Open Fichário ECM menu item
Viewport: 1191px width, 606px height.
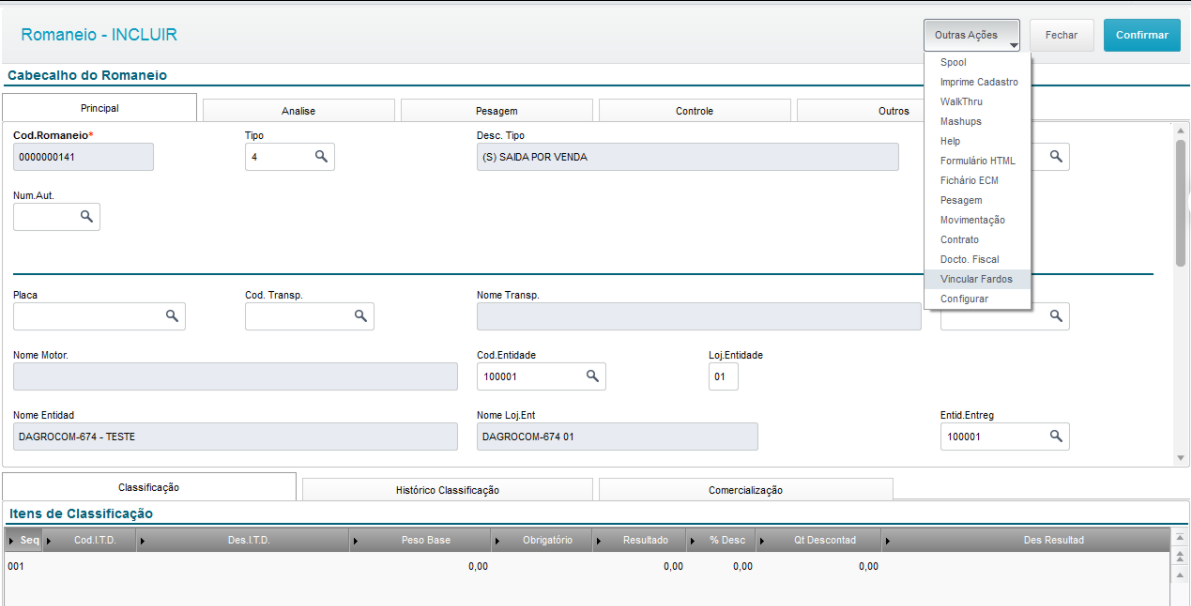point(977,181)
